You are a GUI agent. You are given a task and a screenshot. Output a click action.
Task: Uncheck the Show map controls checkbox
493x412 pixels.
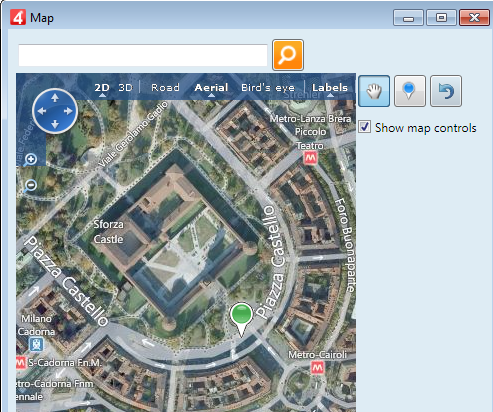click(x=365, y=127)
